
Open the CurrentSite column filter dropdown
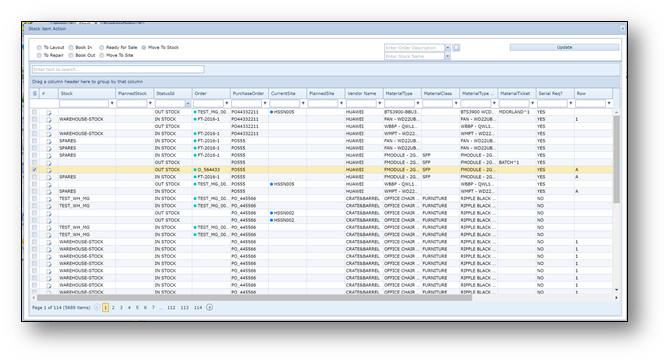coord(303,103)
